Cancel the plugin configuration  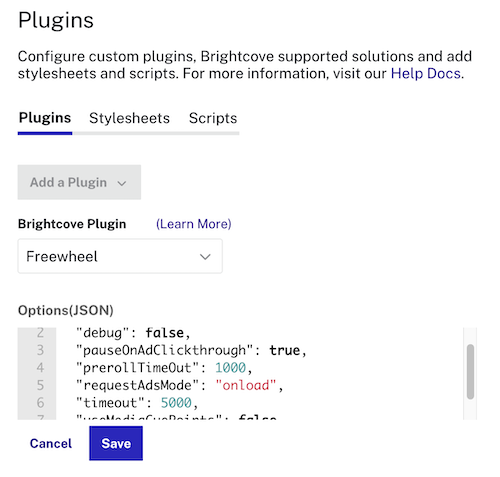[x=51, y=444]
